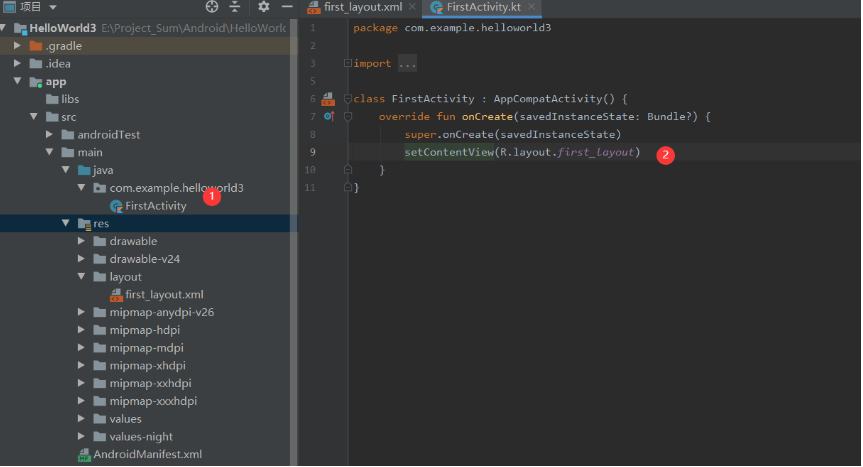Expand the androidTest folder
The width and height of the screenshot is (863, 467).
(50, 134)
